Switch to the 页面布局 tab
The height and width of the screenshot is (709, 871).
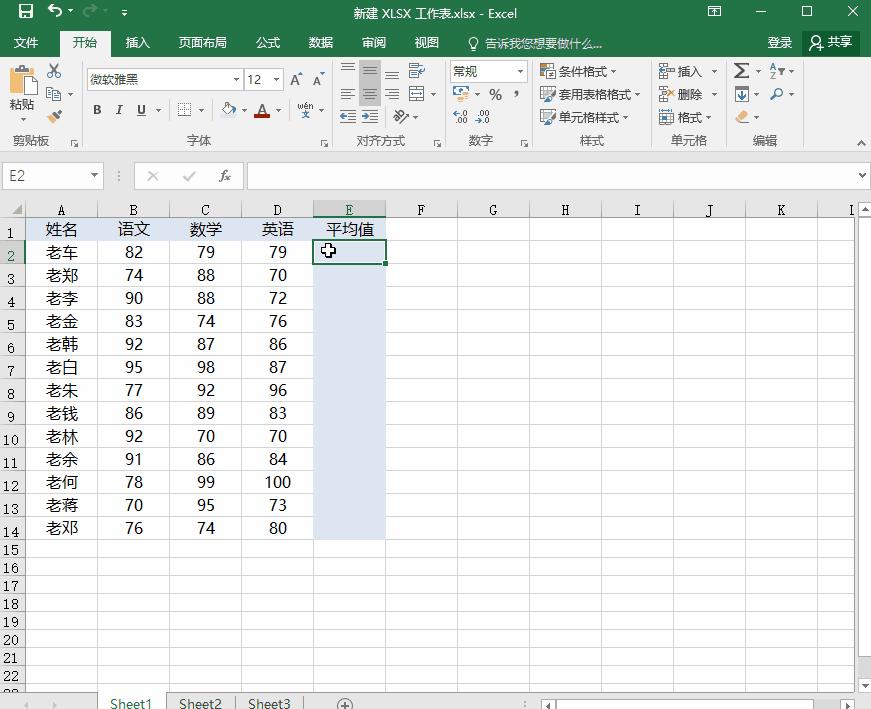click(x=202, y=43)
